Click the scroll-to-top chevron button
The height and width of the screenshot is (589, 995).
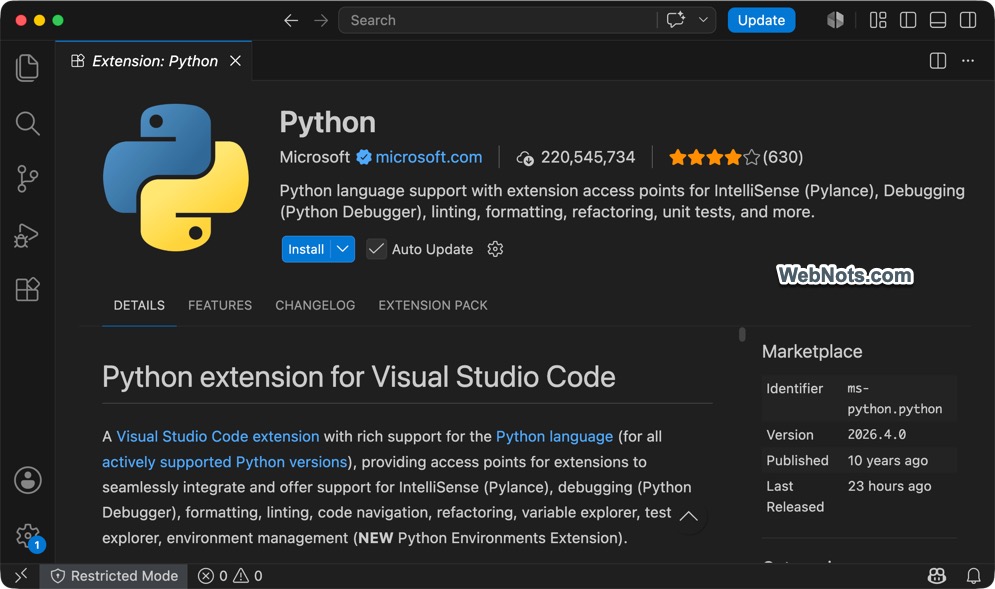coord(689,517)
